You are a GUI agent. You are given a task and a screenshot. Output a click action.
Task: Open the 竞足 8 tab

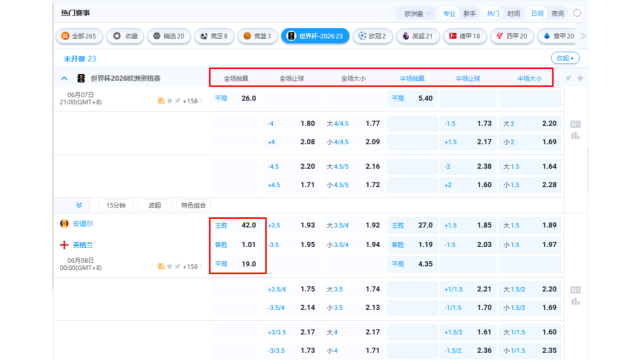(214, 36)
